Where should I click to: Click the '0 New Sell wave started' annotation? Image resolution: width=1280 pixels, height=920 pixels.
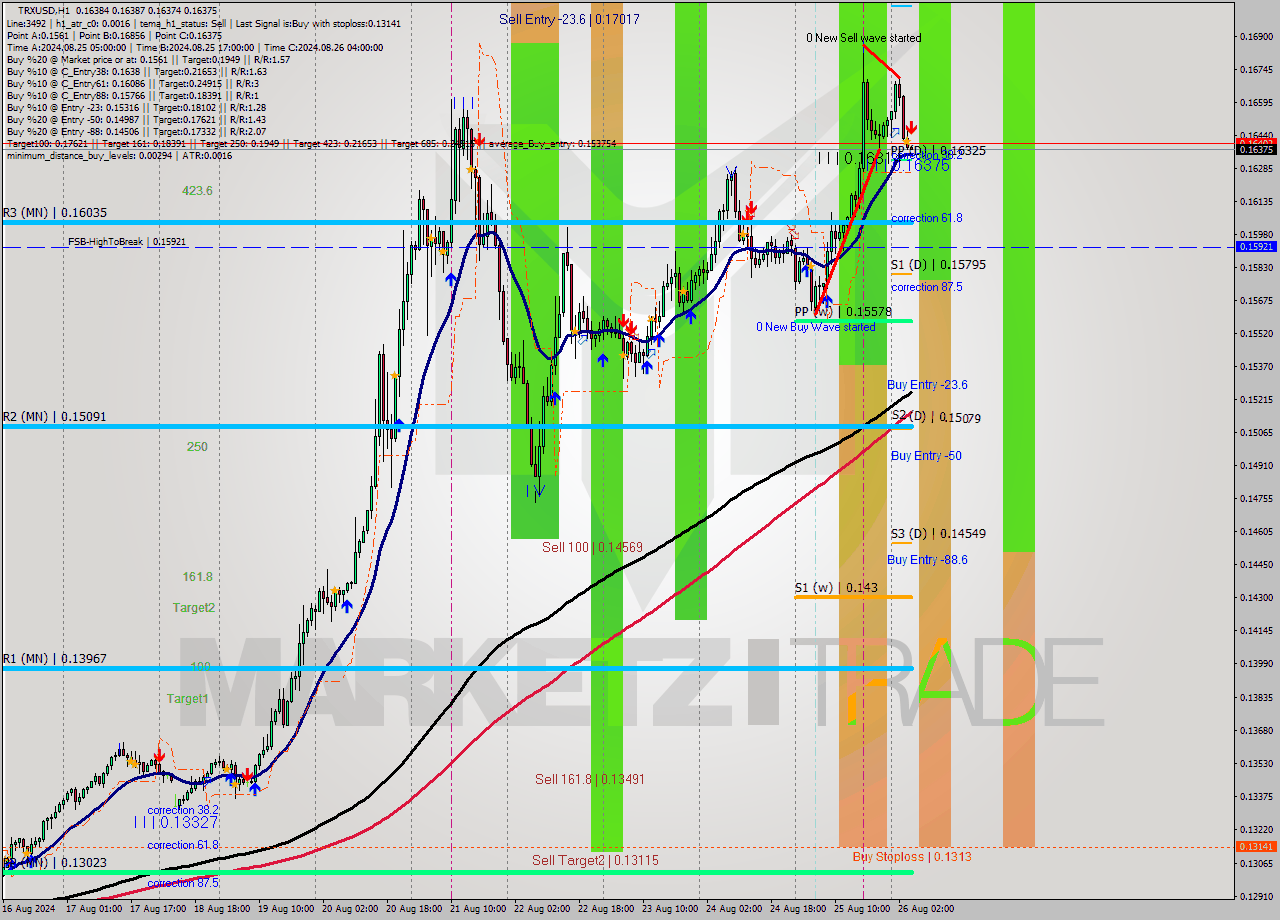coord(864,38)
